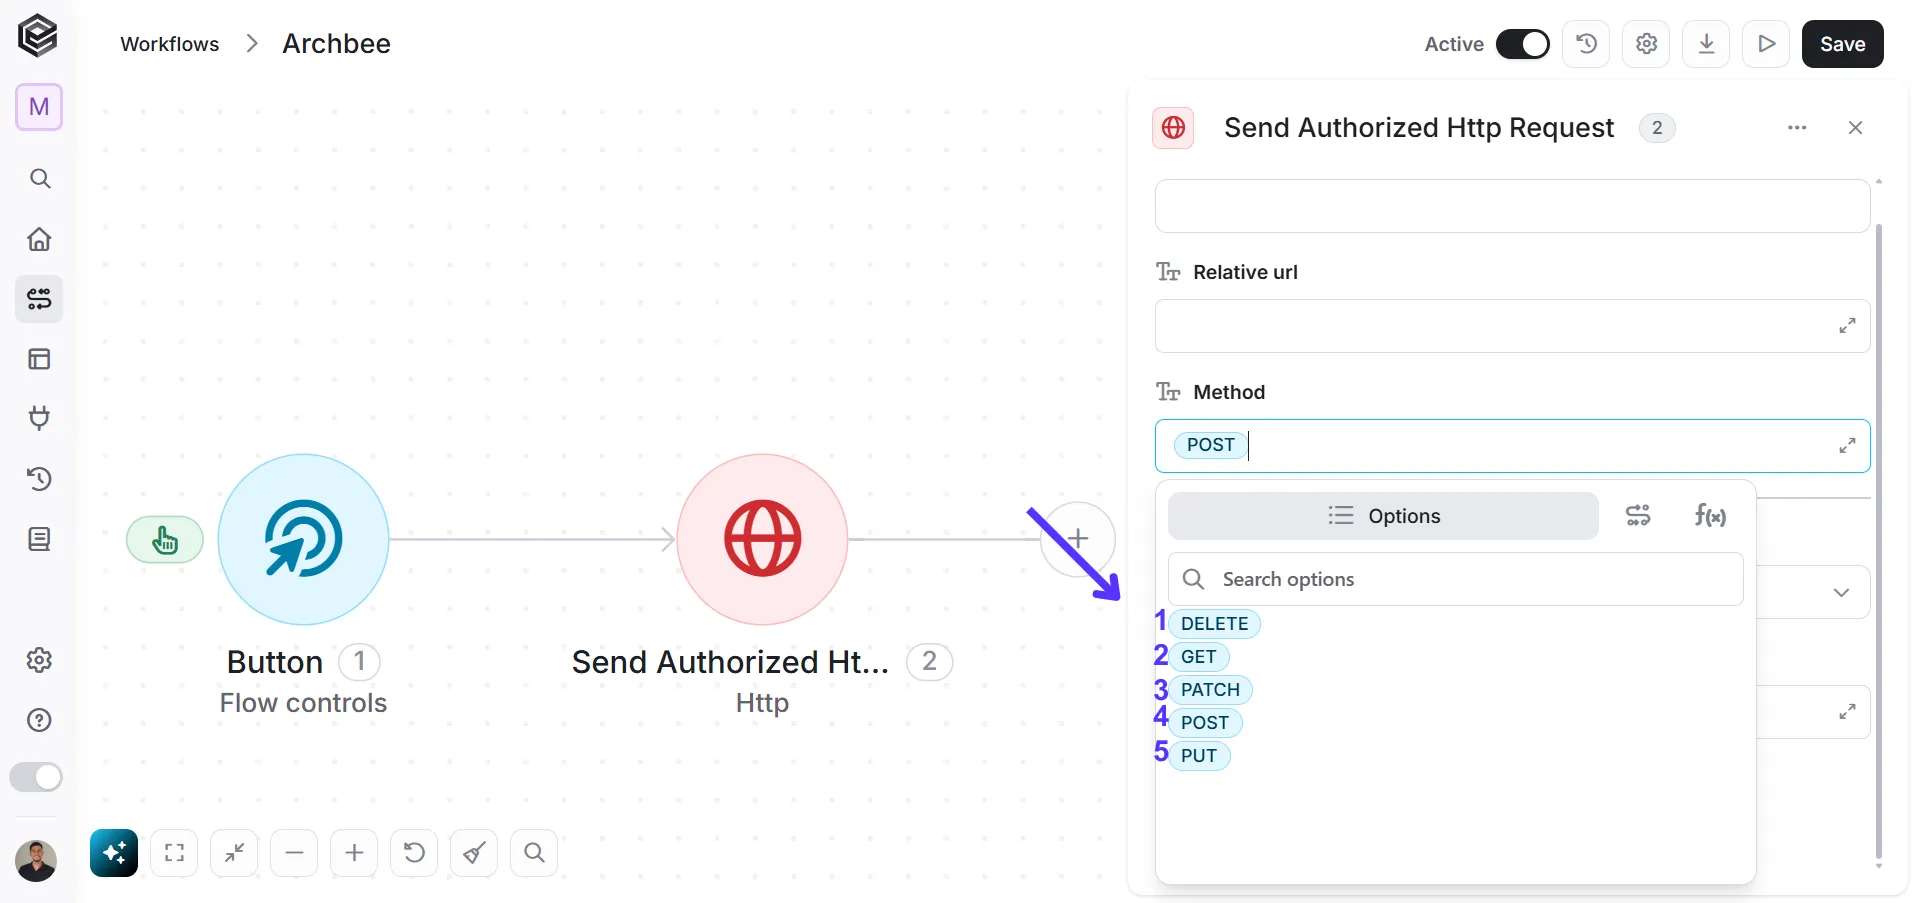Reset canvas with the undo arrow
1918x903 pixels.
[414, 853]
